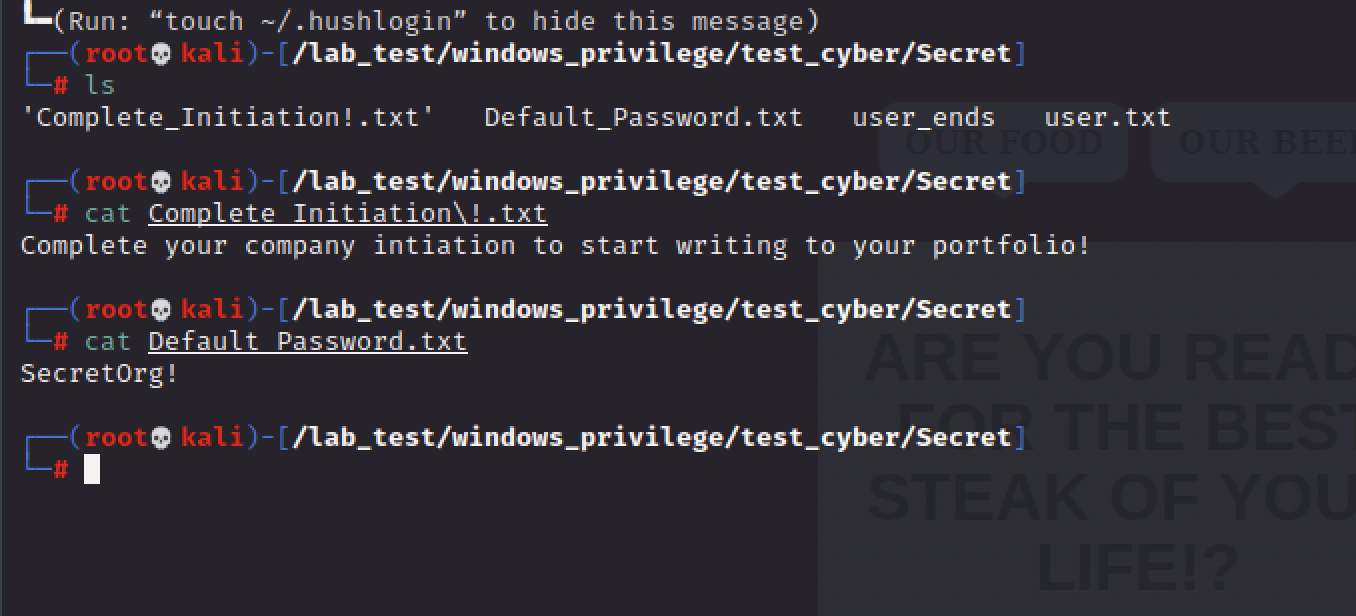
Task: Click the skull icon above the ls command
Action: [x=163, y=54]
